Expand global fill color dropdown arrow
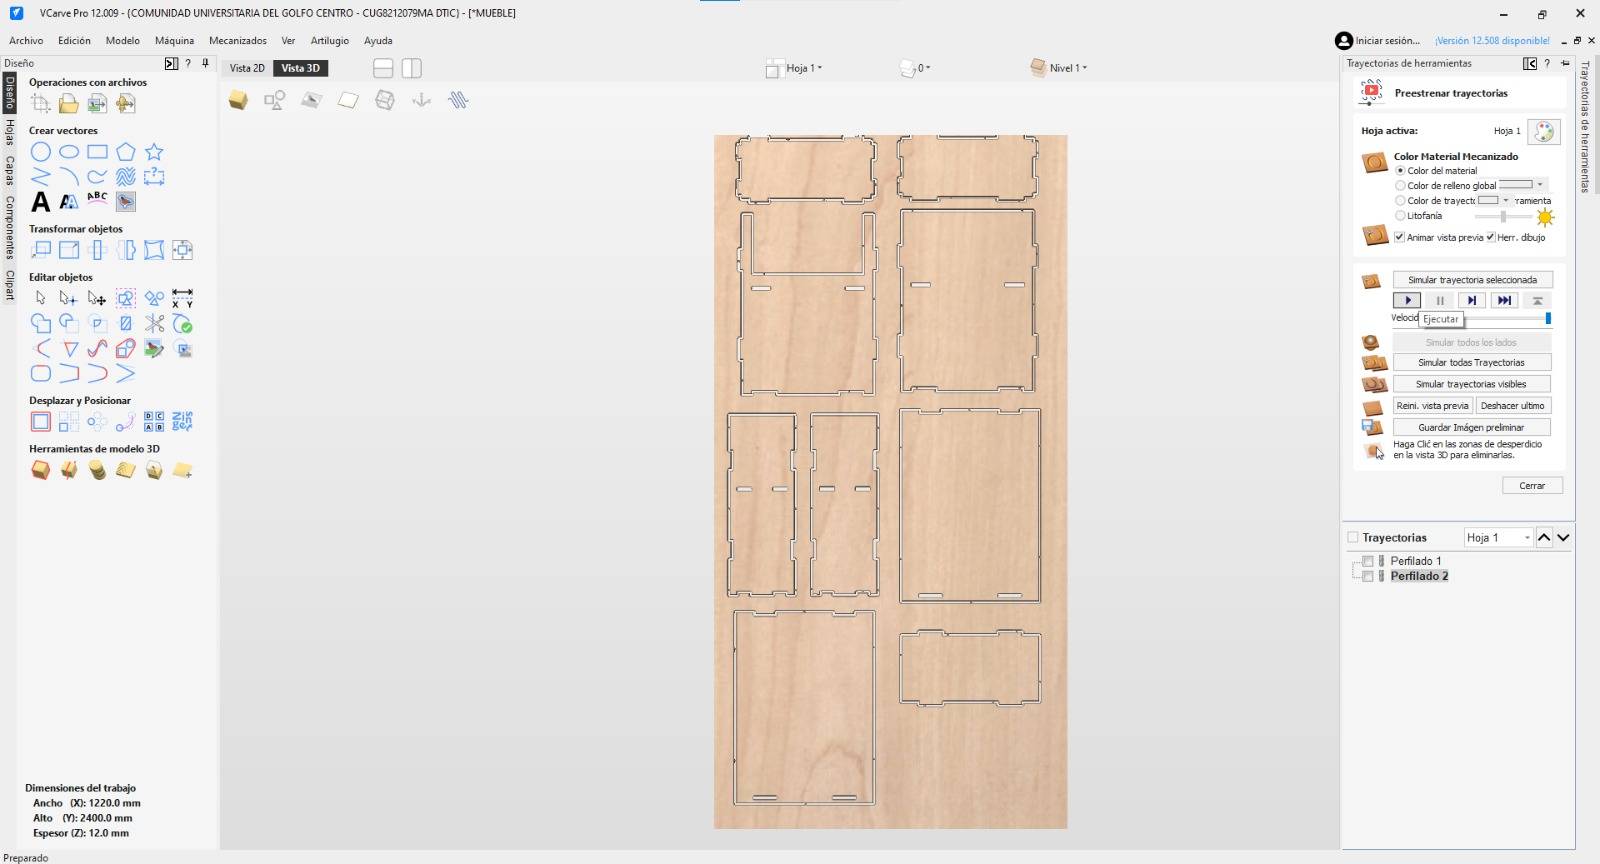Image resolution: width=1600 pixels, height=864 pixels. click(1540, 185)
